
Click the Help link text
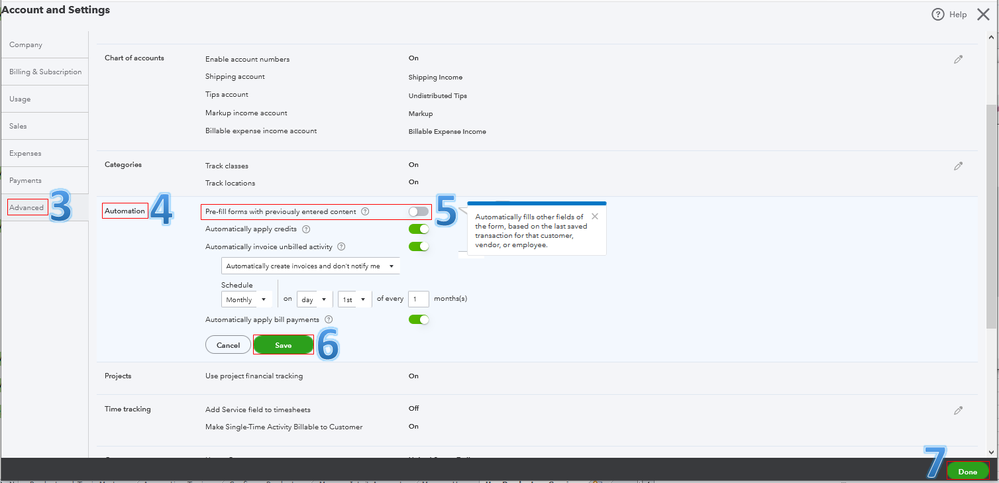[958, 15]
